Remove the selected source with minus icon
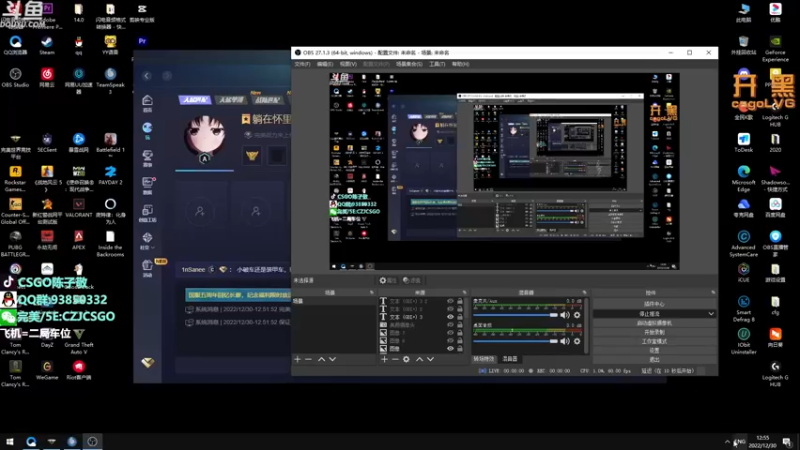Viewport: 800px width, 450px height. (x=395, y=359)
